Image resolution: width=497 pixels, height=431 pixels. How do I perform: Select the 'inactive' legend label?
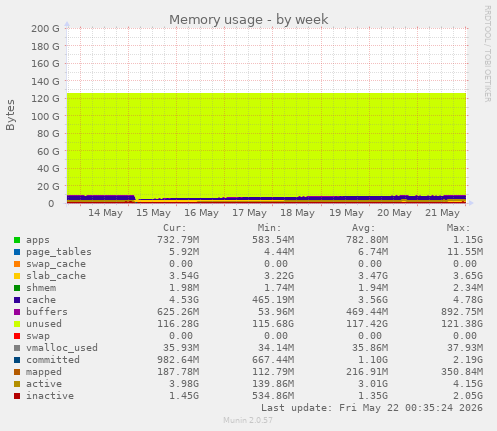tap(50, 396)
